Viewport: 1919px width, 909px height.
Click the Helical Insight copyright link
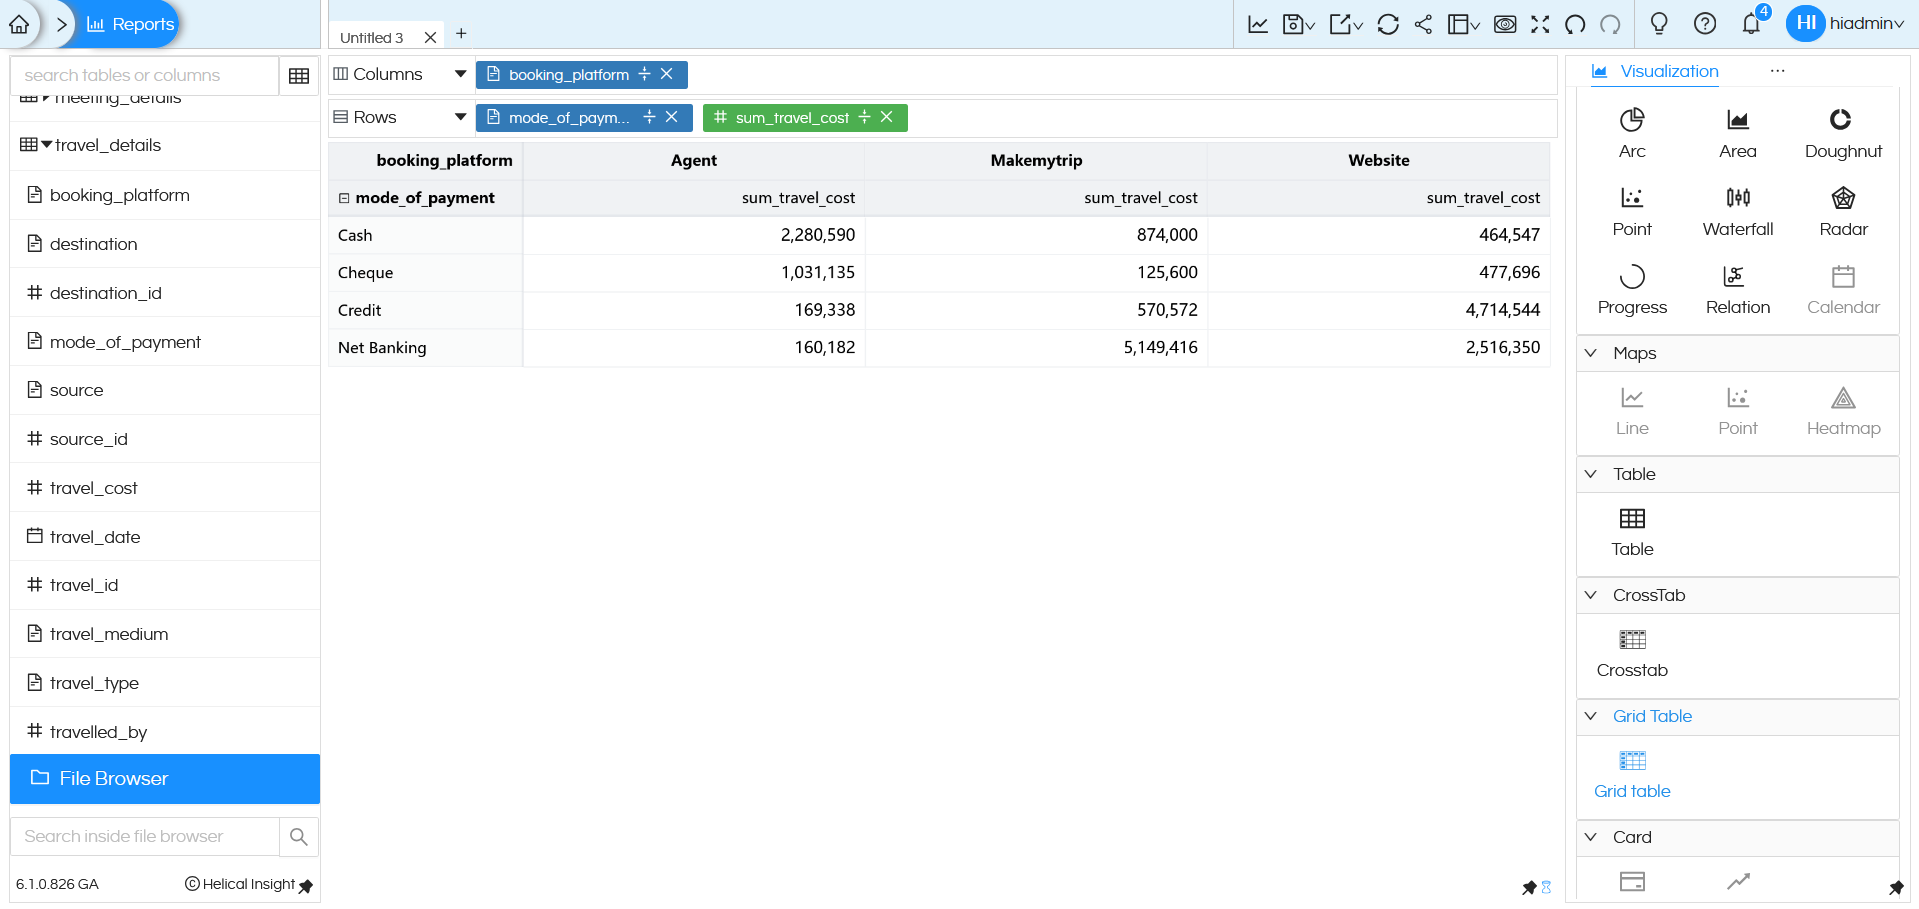240,884
